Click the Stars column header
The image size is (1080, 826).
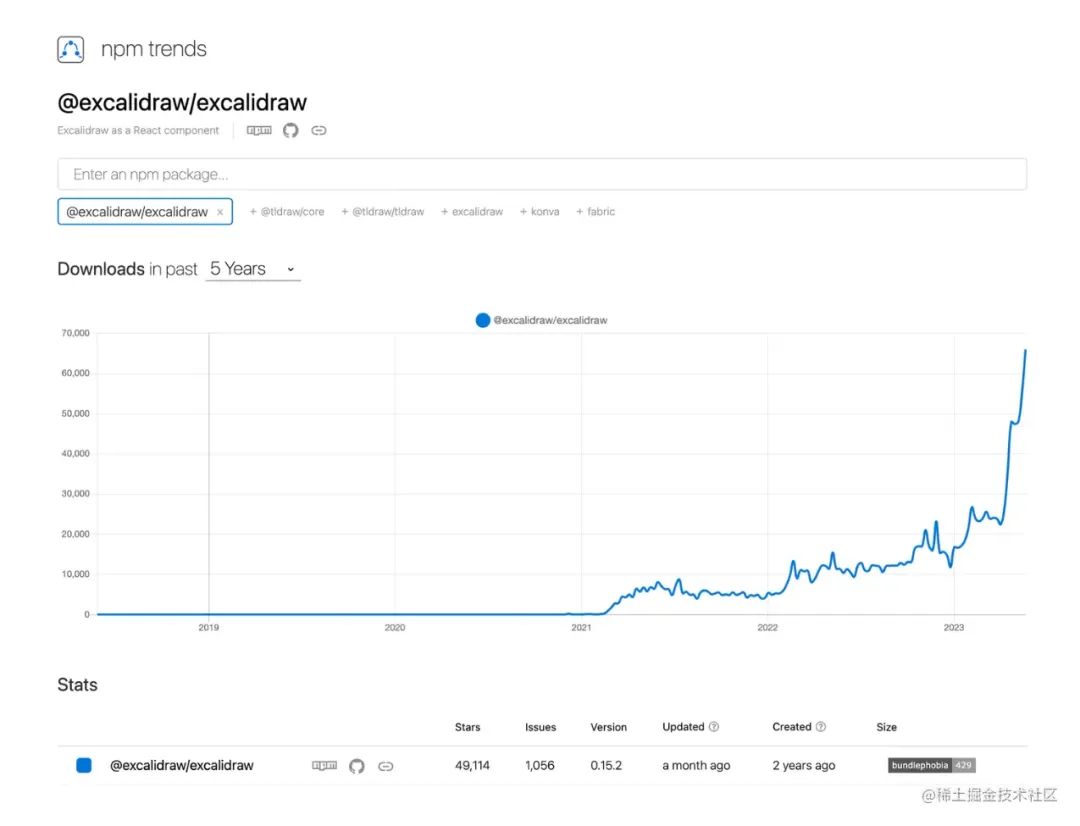pyautogui.click(x=468, y=727)
